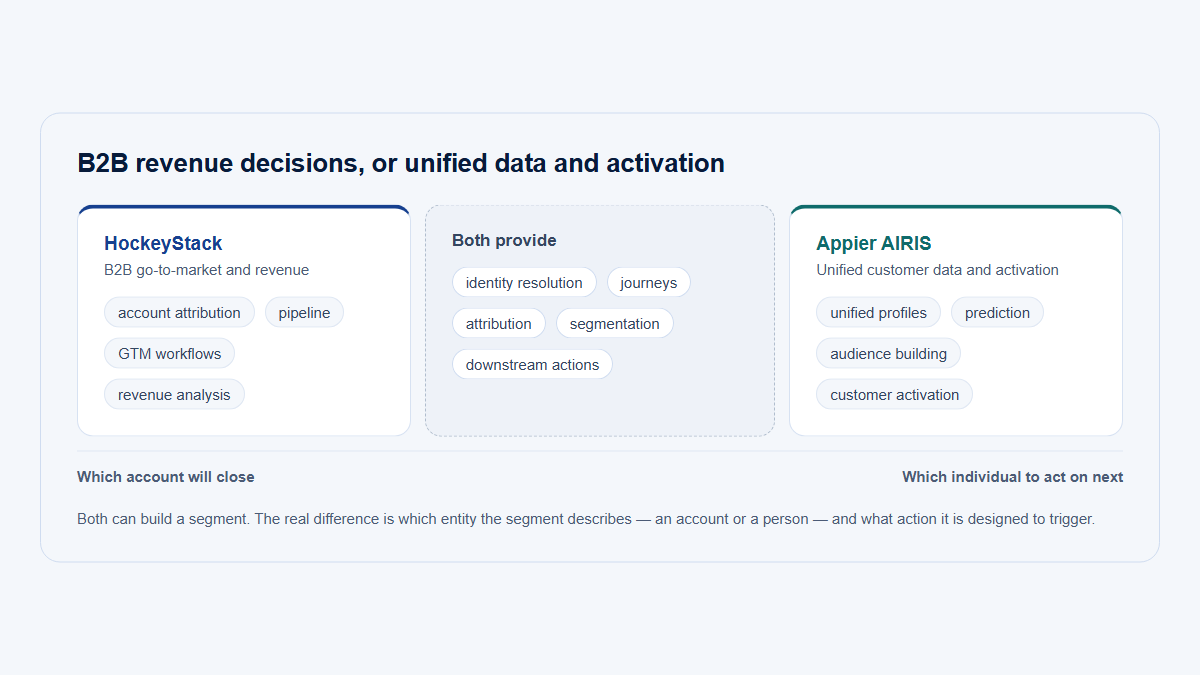Image resolution: width=1200 pixels, height=675 pixels.
Task: Select the attribution chip in Both provide
Action: [x=499, y=324]
